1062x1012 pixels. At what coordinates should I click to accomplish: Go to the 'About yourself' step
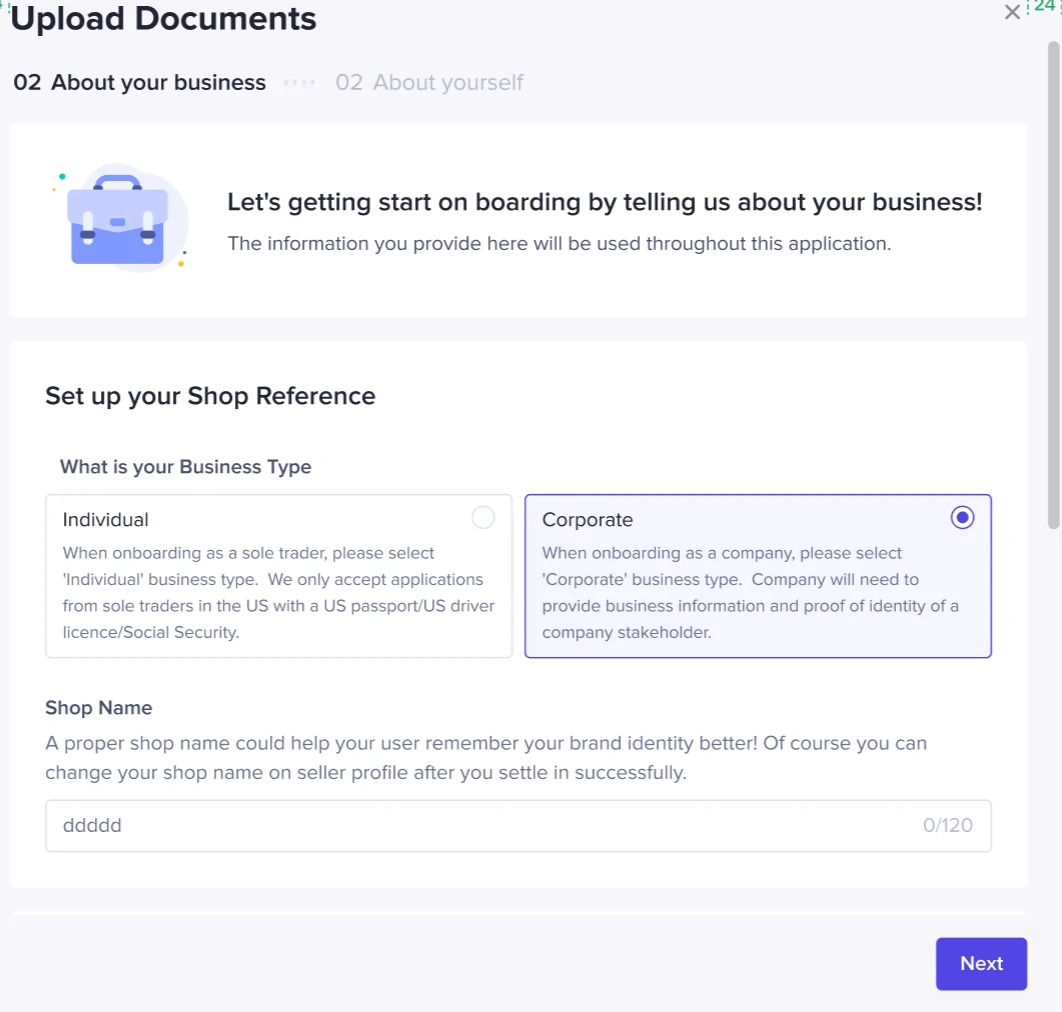pos(429,83)
